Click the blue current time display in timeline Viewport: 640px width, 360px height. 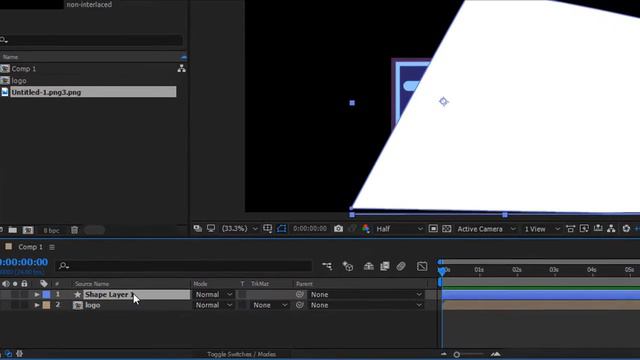[24, 262]
